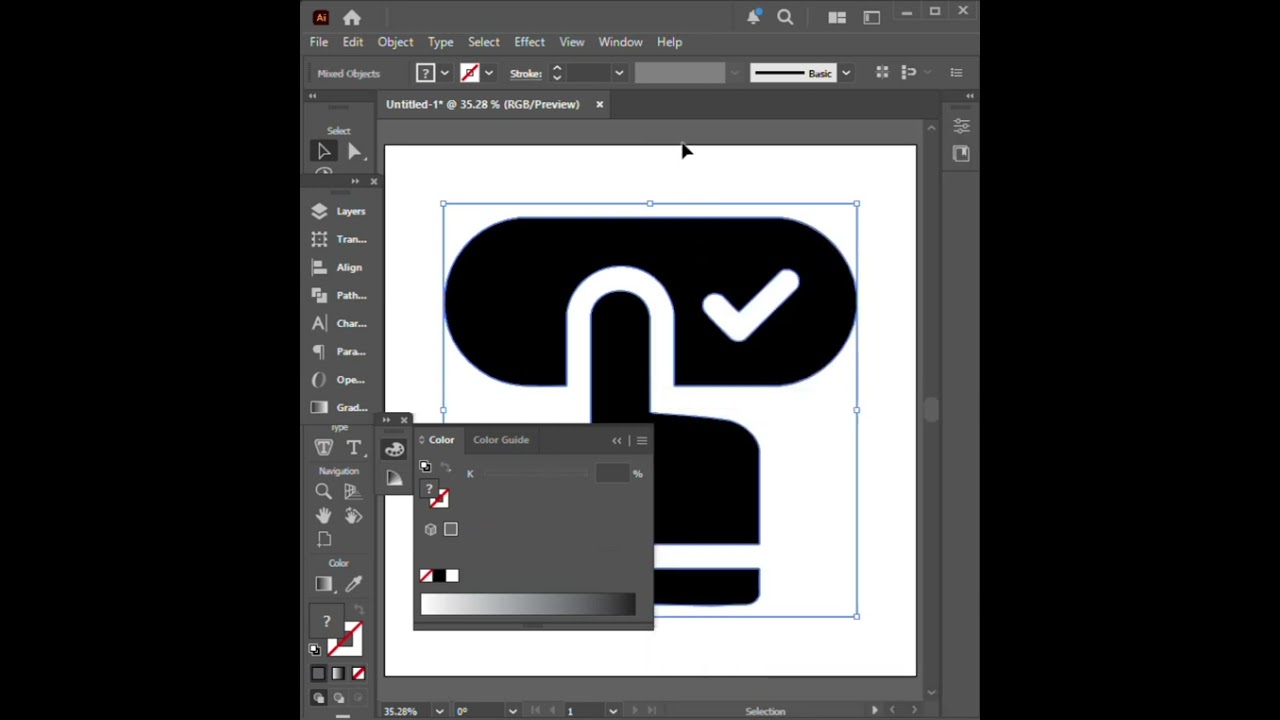Select the Selection tool arrow
This screenshot has width=1280, height=720.
click(x=323, y=151)
